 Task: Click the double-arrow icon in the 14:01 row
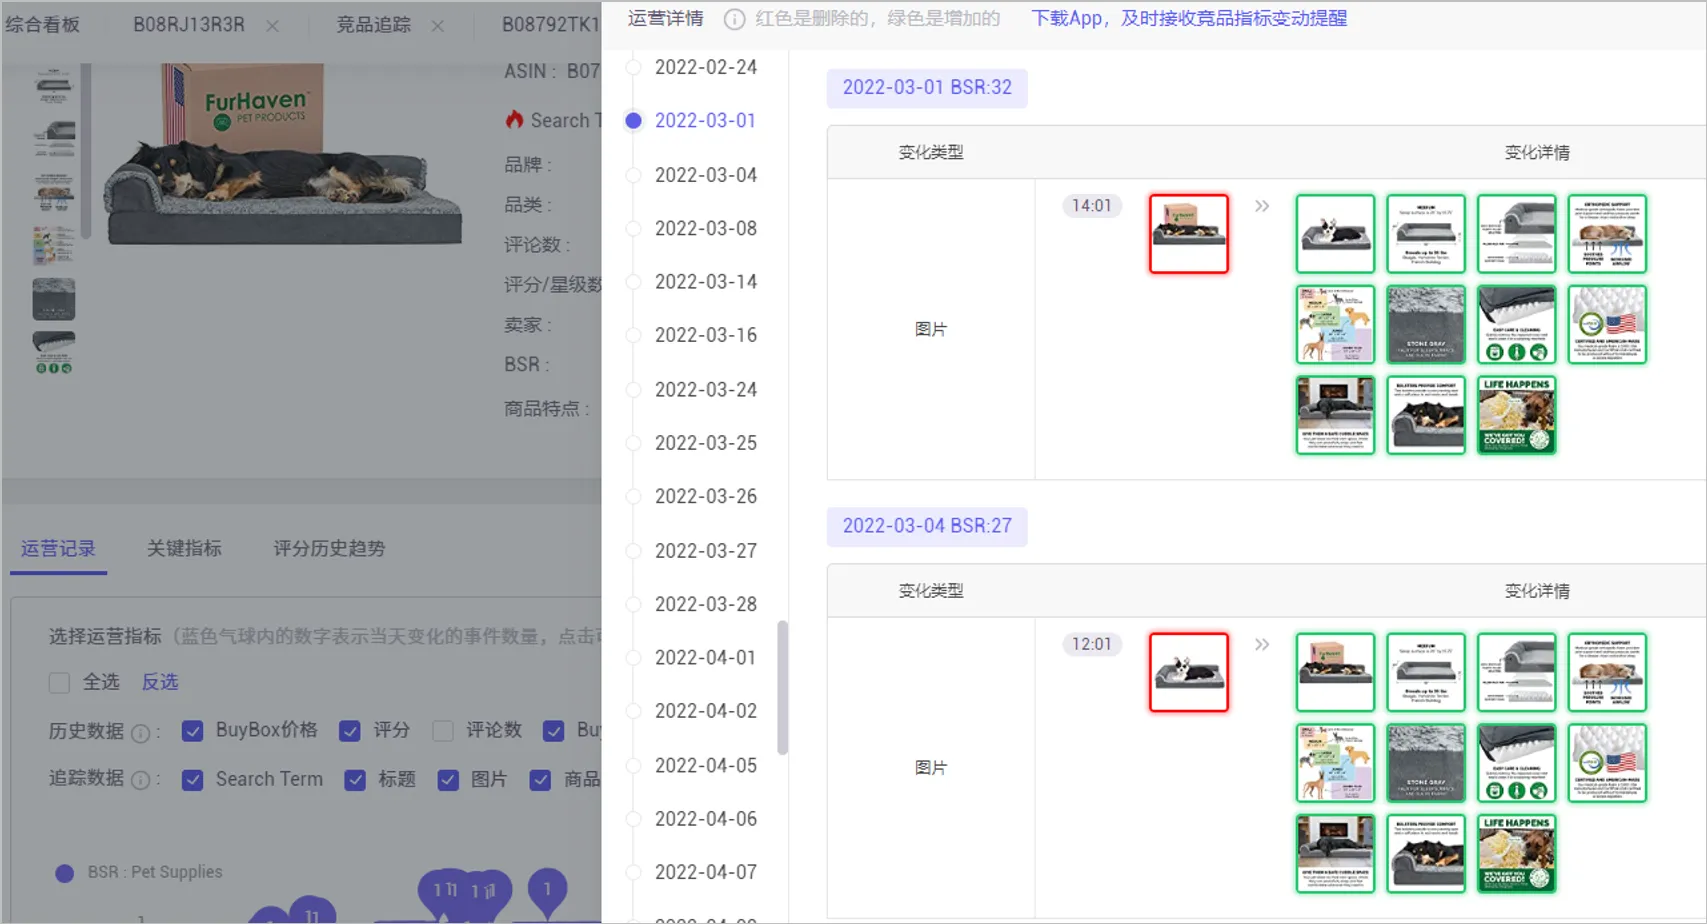(1262, 206)
